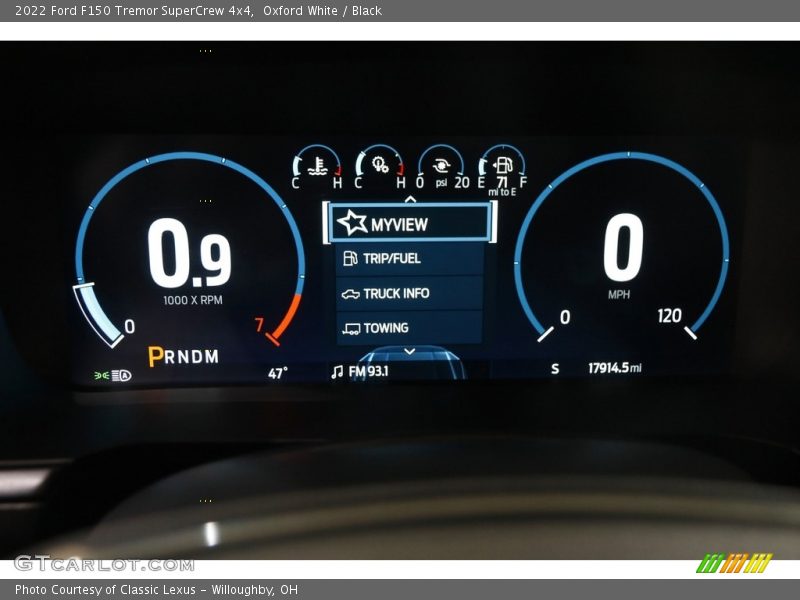Click the turbo boost psi gauge icon
The height and width of the screenshot is (600, 800).
point(441,166)
